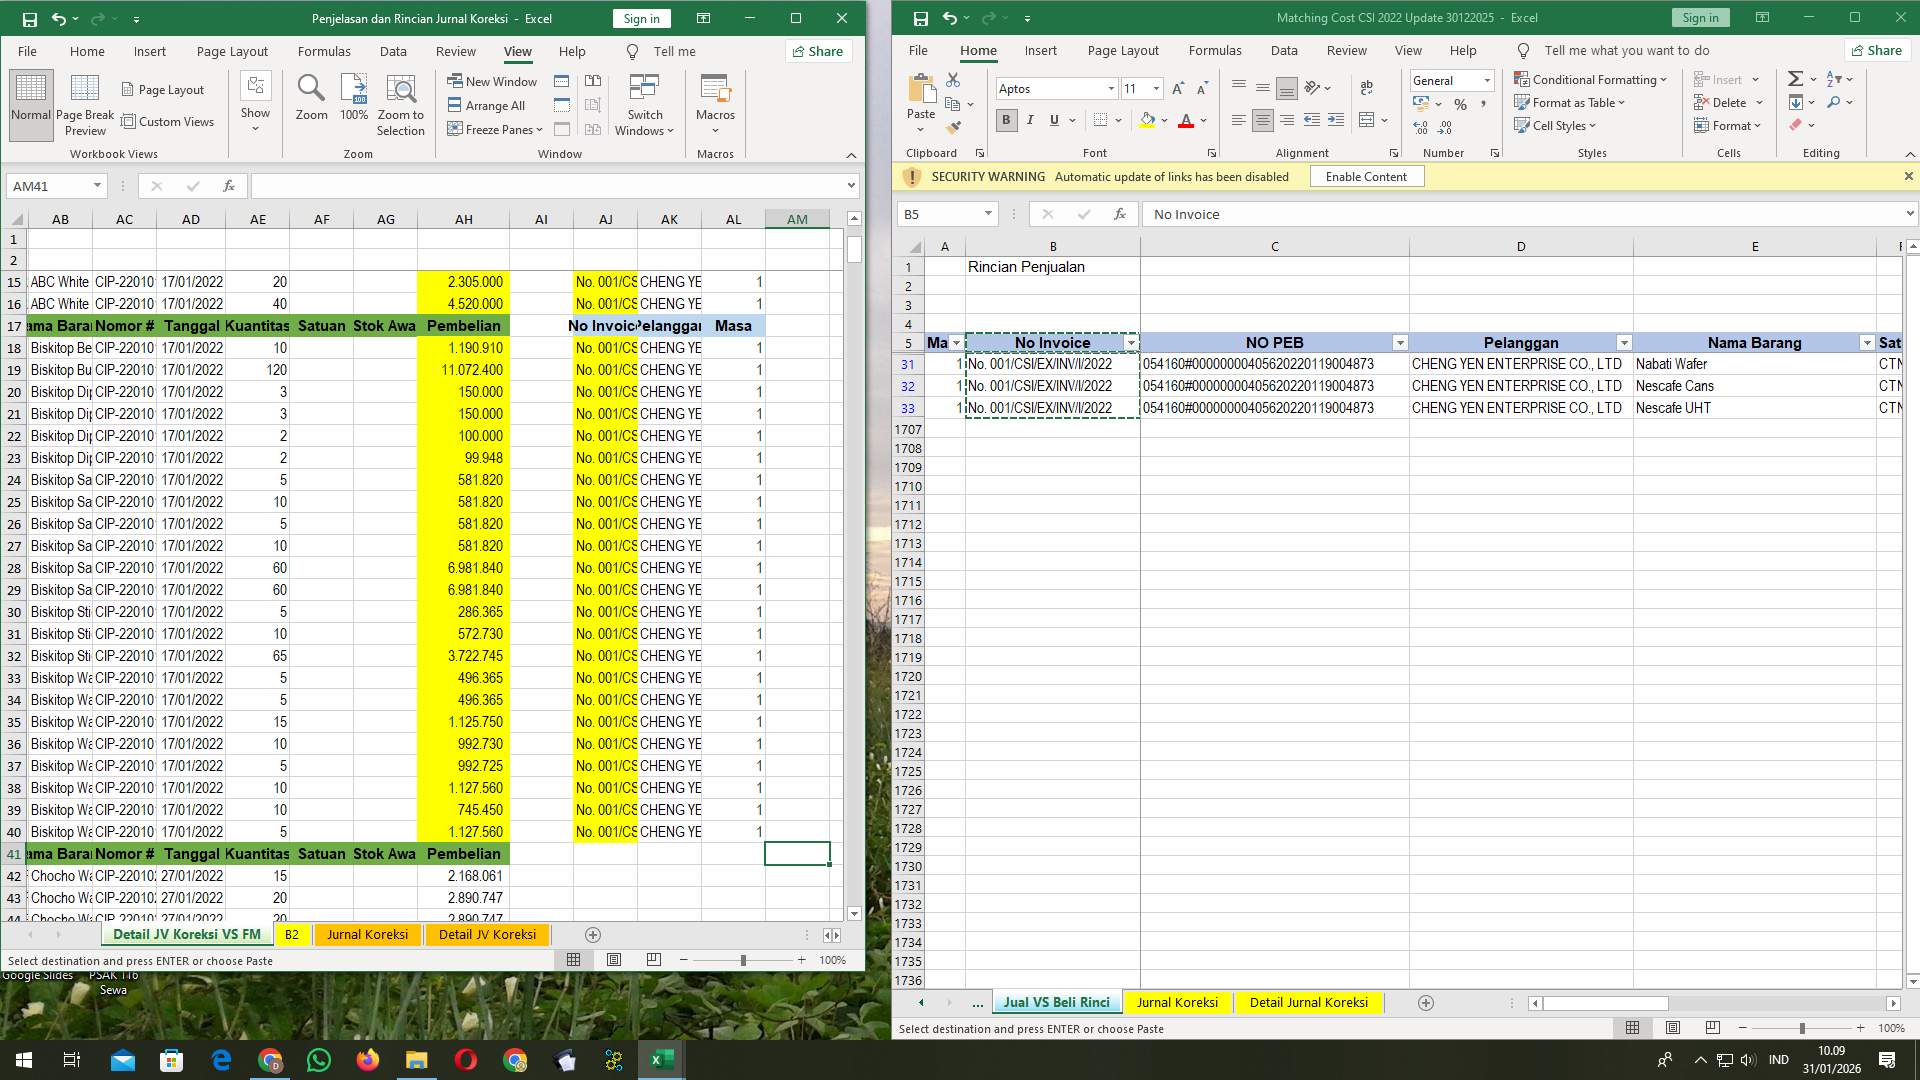1920x1080 pixels.
Task: Open the Fill Color bucket icon
Action: coord(1148,120)
